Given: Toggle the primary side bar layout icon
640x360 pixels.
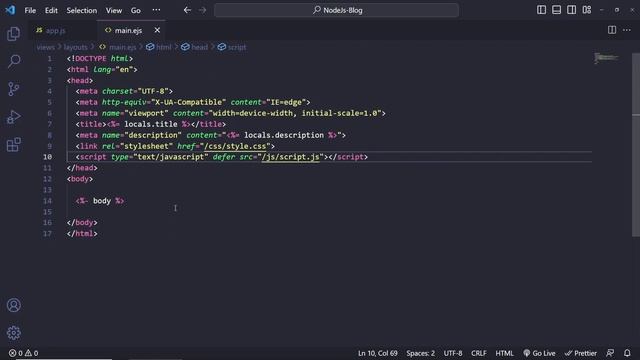Looking at the screenshot, I should [541, 10].
